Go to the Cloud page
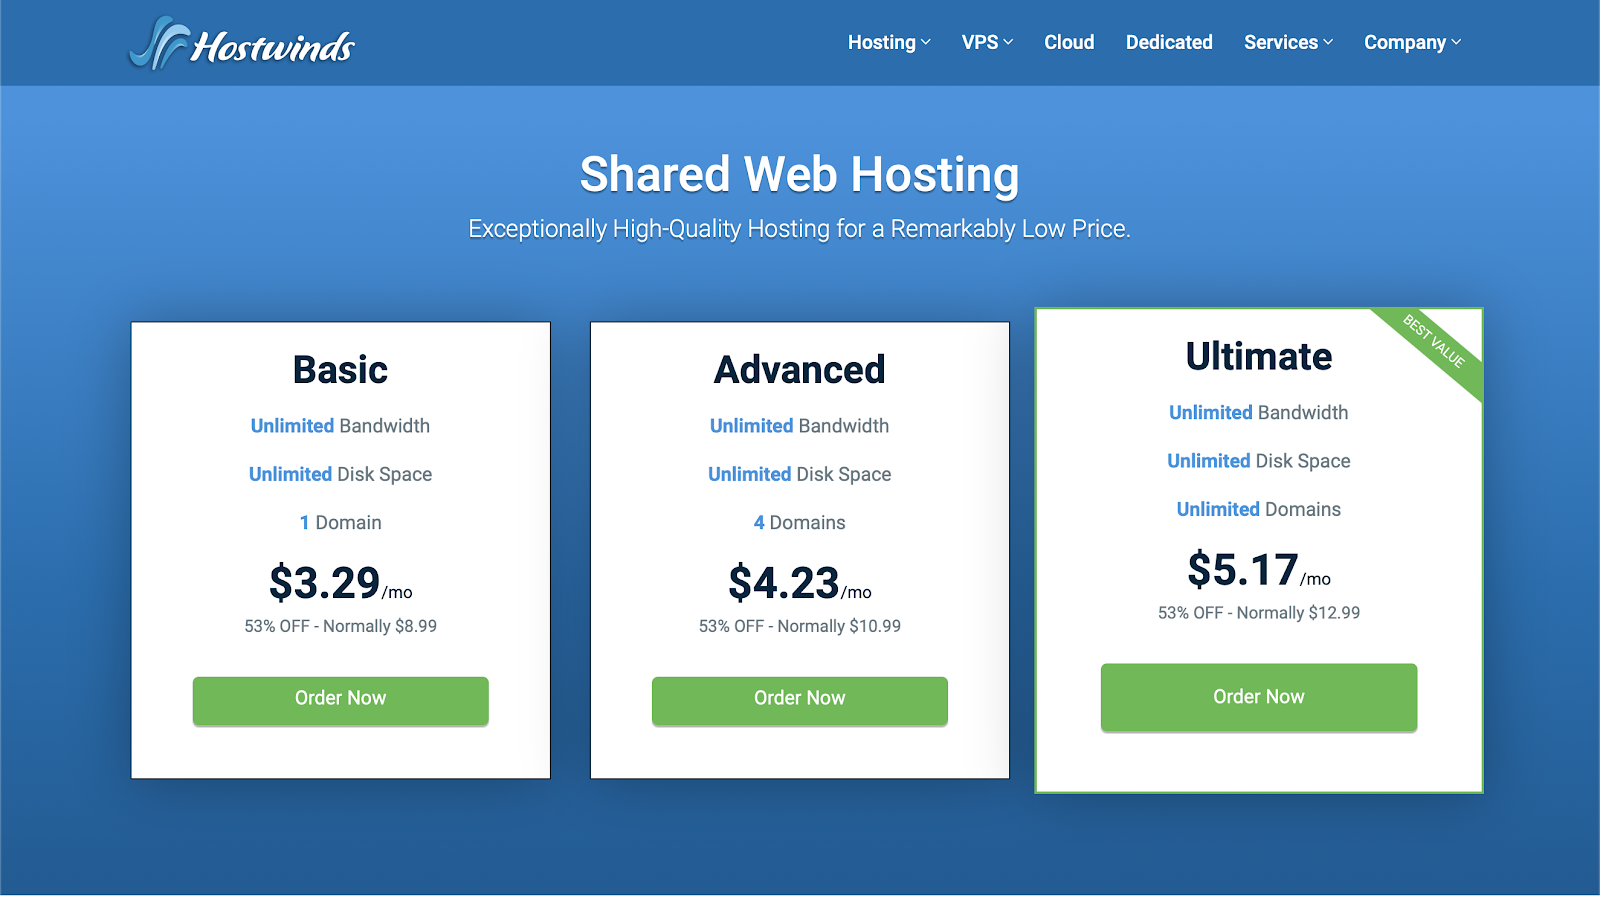1600x899 pixels. (1069, 42)
